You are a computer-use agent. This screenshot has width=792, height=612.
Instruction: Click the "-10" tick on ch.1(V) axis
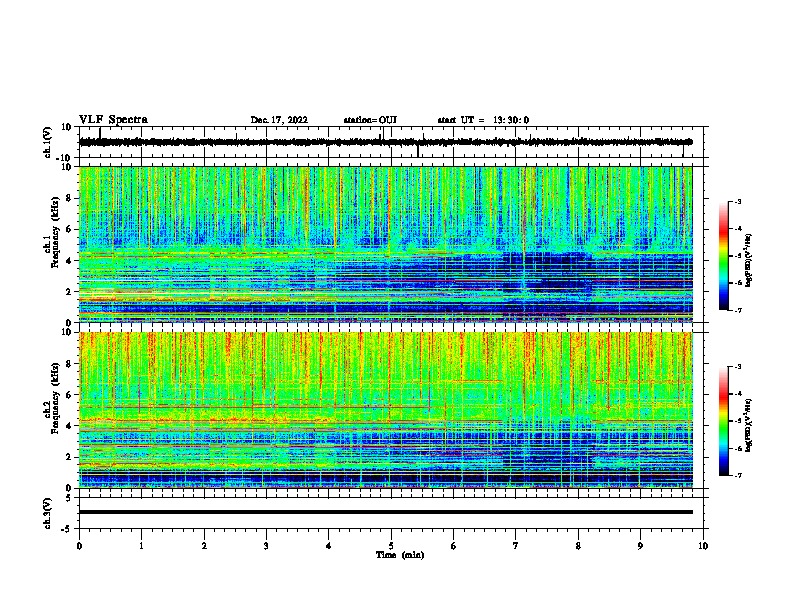click(65, 158)
